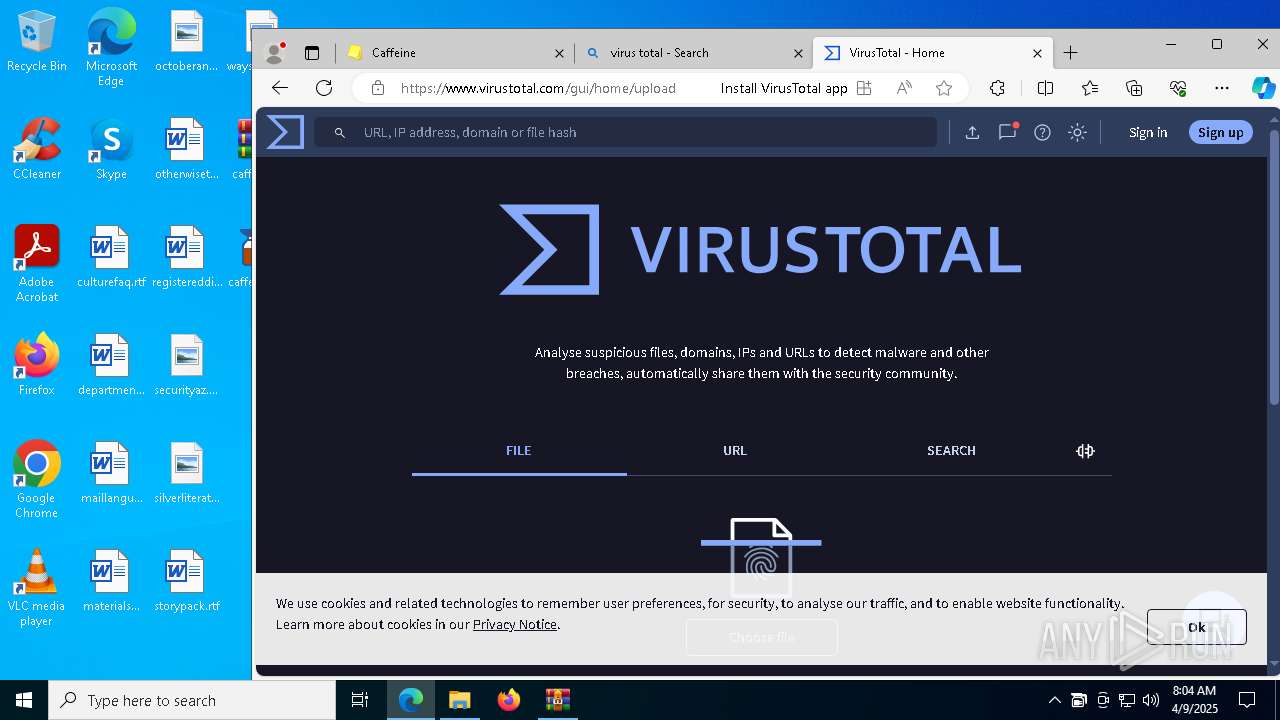Close the virus total - Search tab
Screen dimensions: 1280x720
coord(798,53)
